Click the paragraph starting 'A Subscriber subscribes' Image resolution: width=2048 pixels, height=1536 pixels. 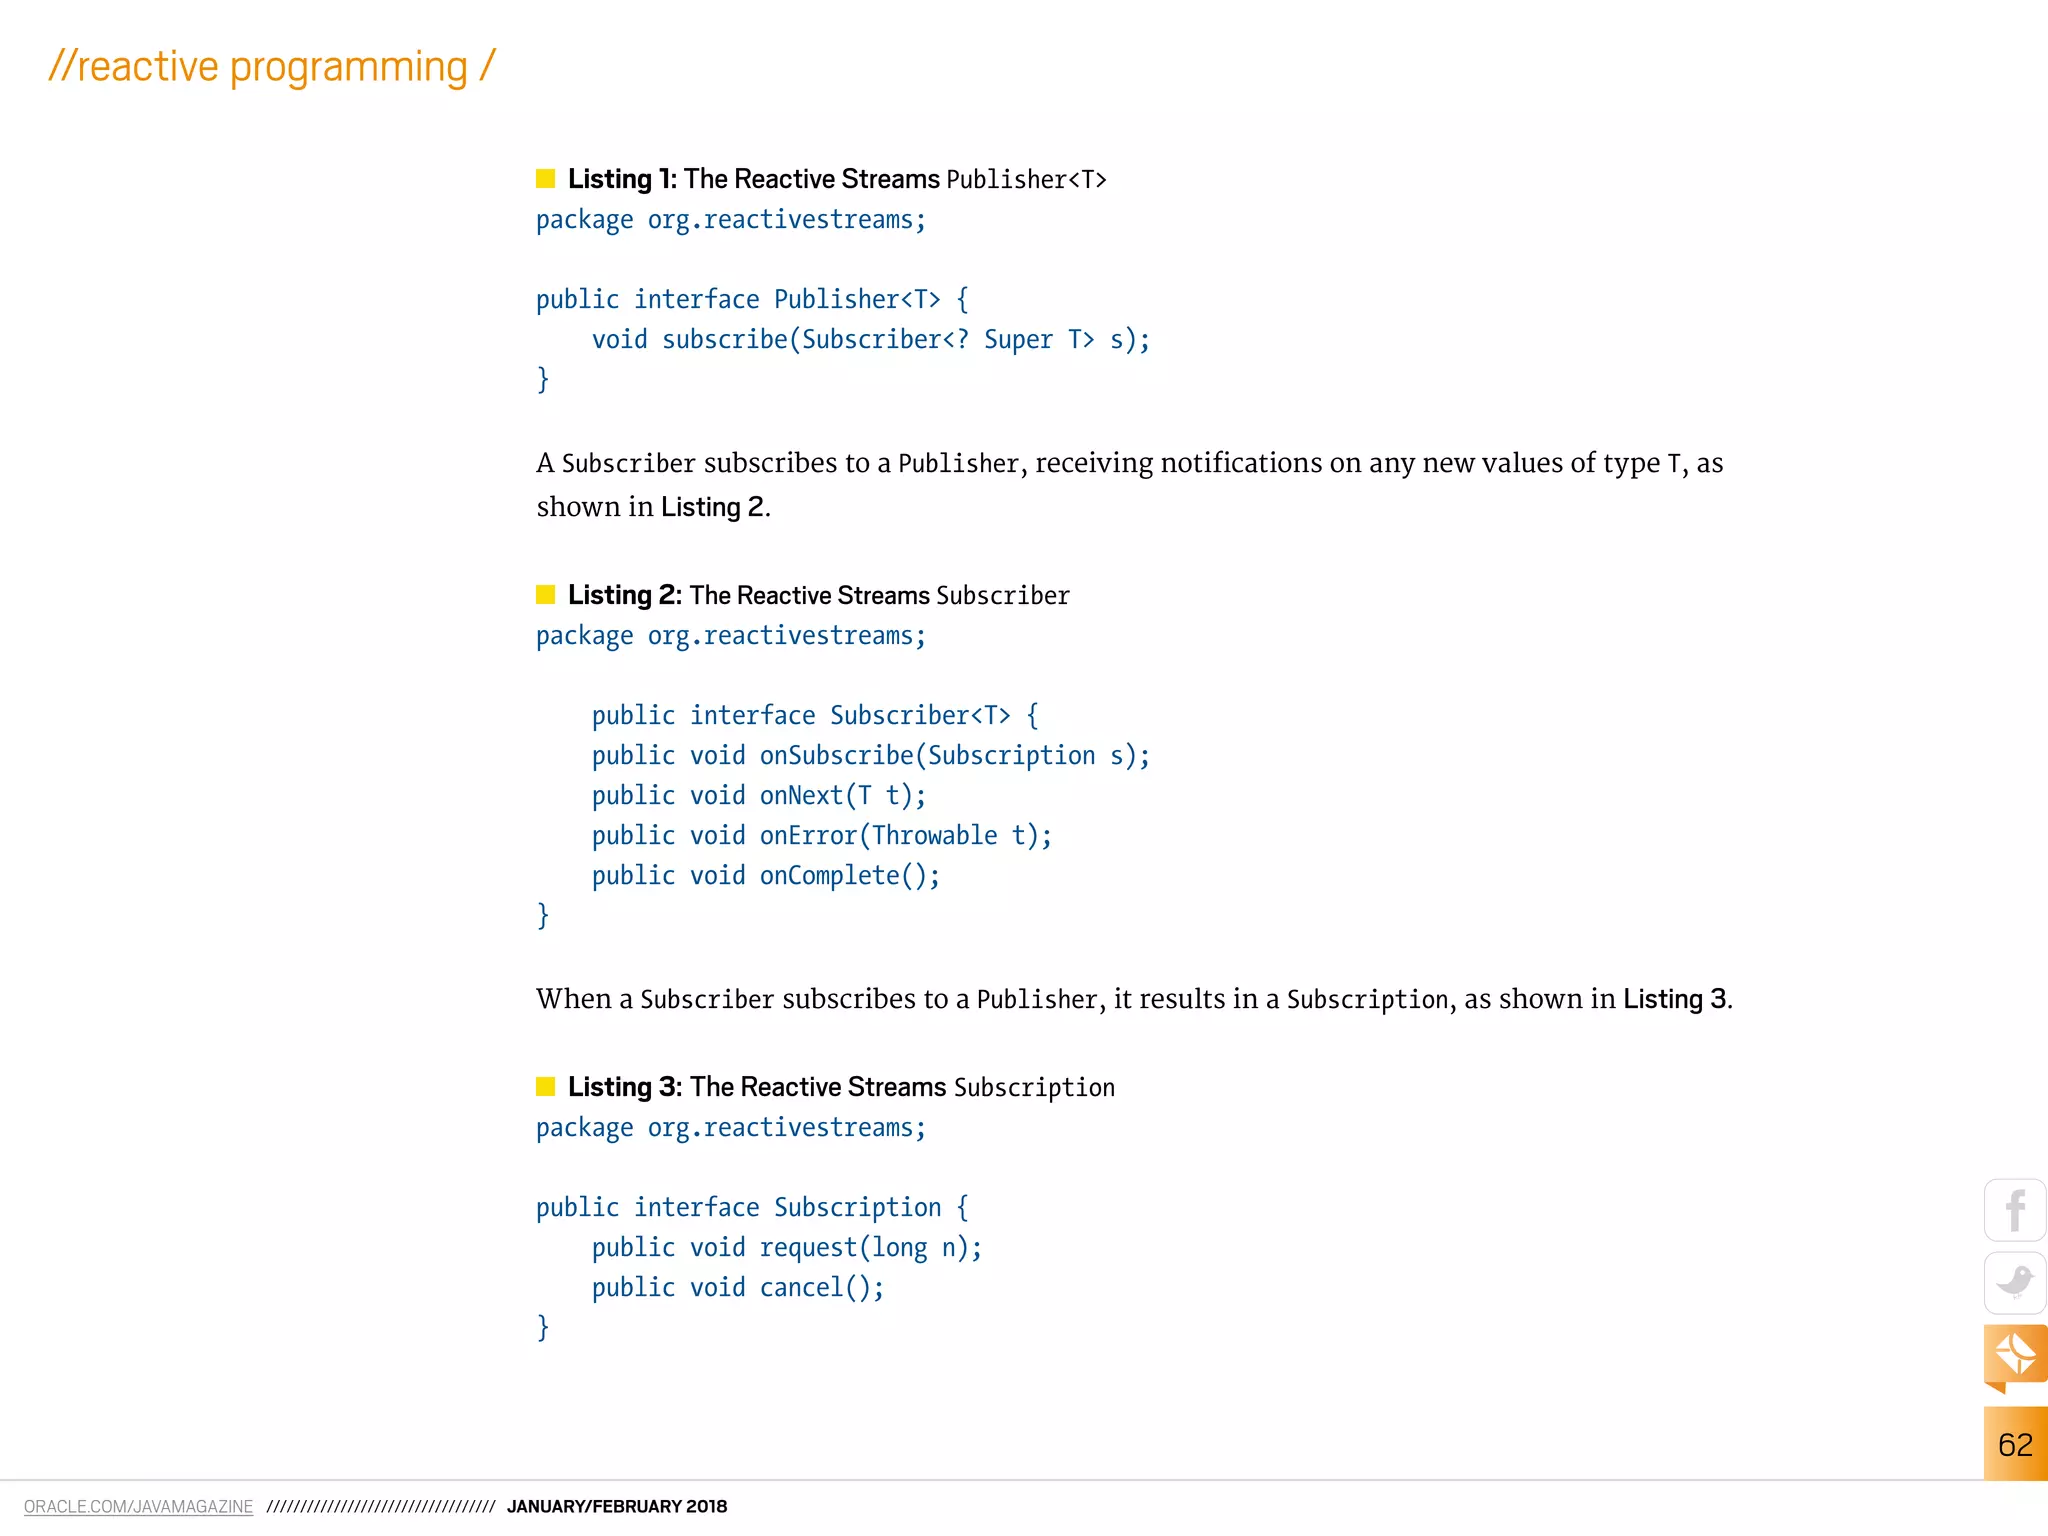coord(1130,485)
